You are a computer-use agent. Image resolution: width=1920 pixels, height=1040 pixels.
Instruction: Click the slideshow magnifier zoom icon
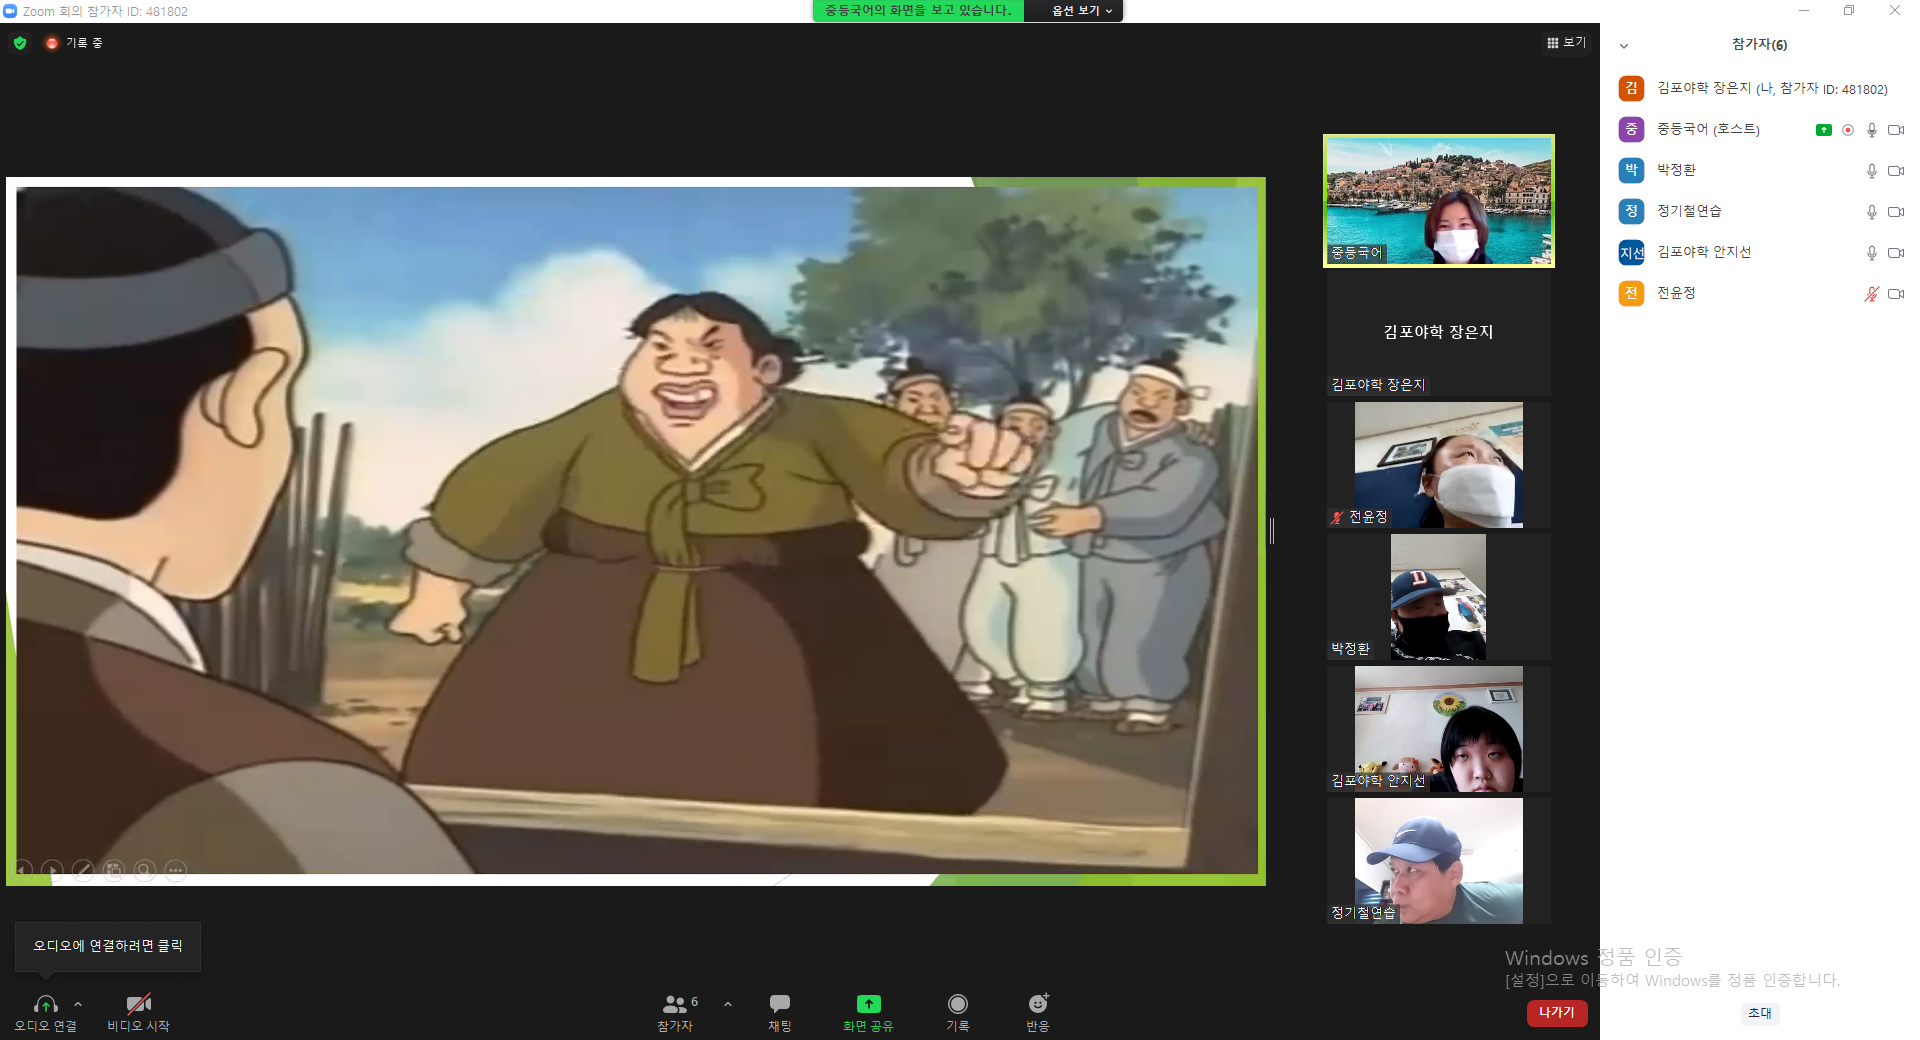coord(145,870)
